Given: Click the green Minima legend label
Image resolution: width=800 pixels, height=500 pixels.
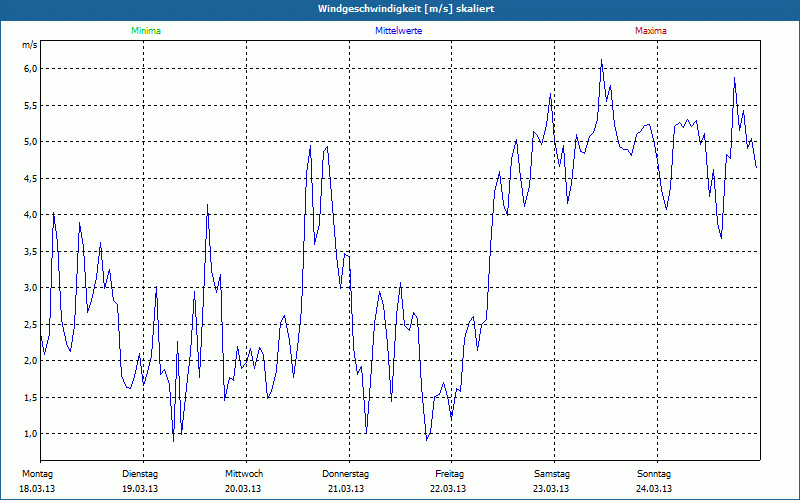Looking at the screenshot, I should click(x=146, y=31).
